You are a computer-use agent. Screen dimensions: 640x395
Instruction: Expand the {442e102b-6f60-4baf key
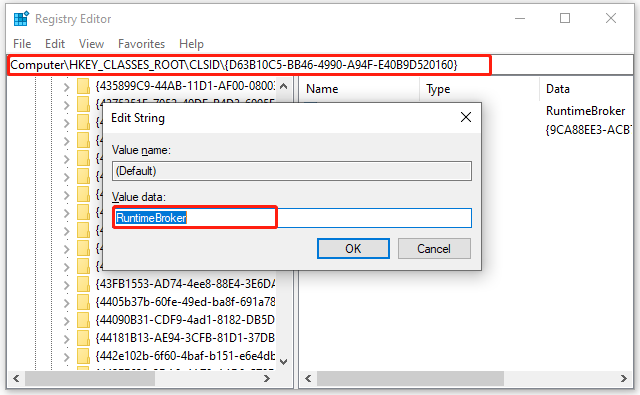(67, 357)
